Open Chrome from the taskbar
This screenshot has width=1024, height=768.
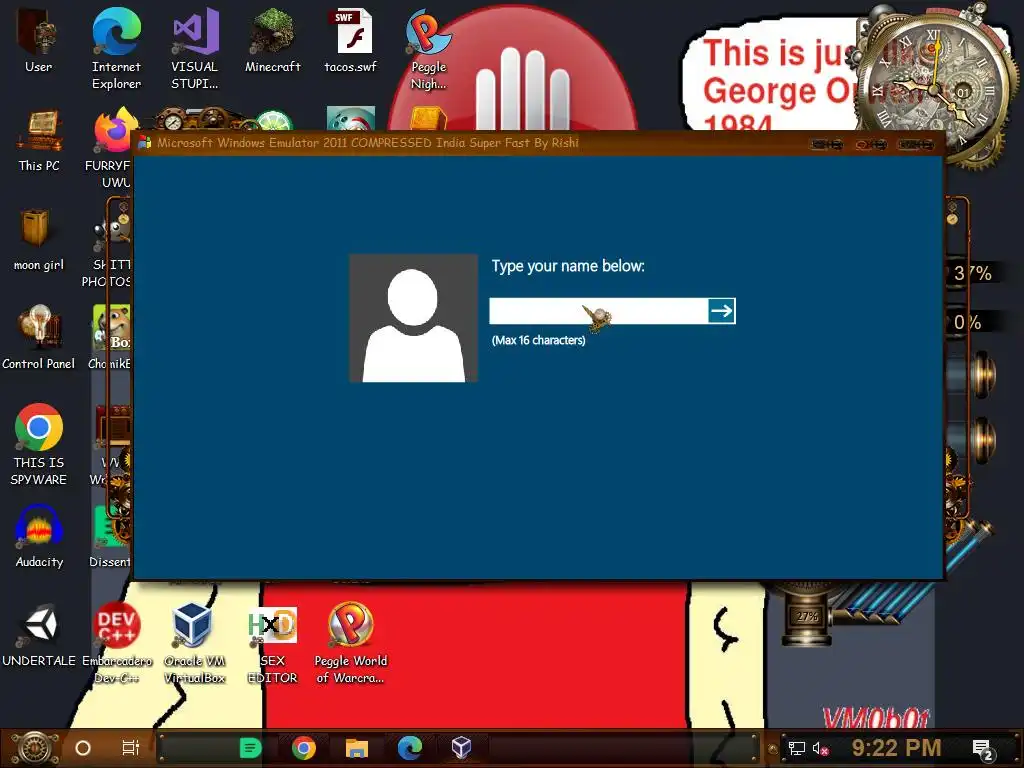(304, 748)
